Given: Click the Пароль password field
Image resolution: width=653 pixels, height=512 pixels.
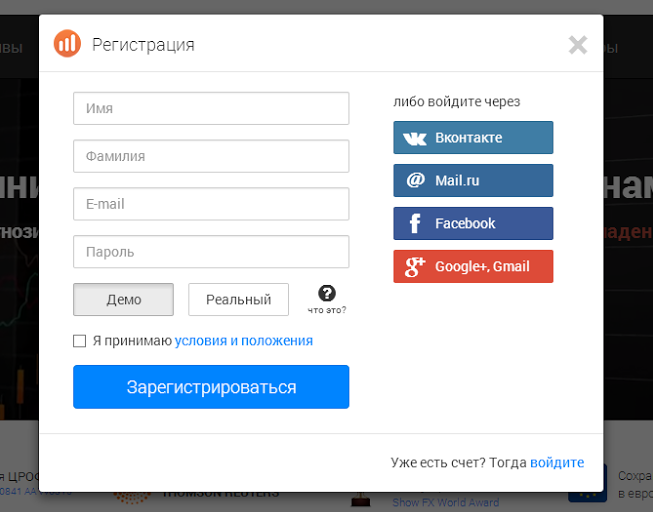Looking at the screenshot, I should point(211,252).
